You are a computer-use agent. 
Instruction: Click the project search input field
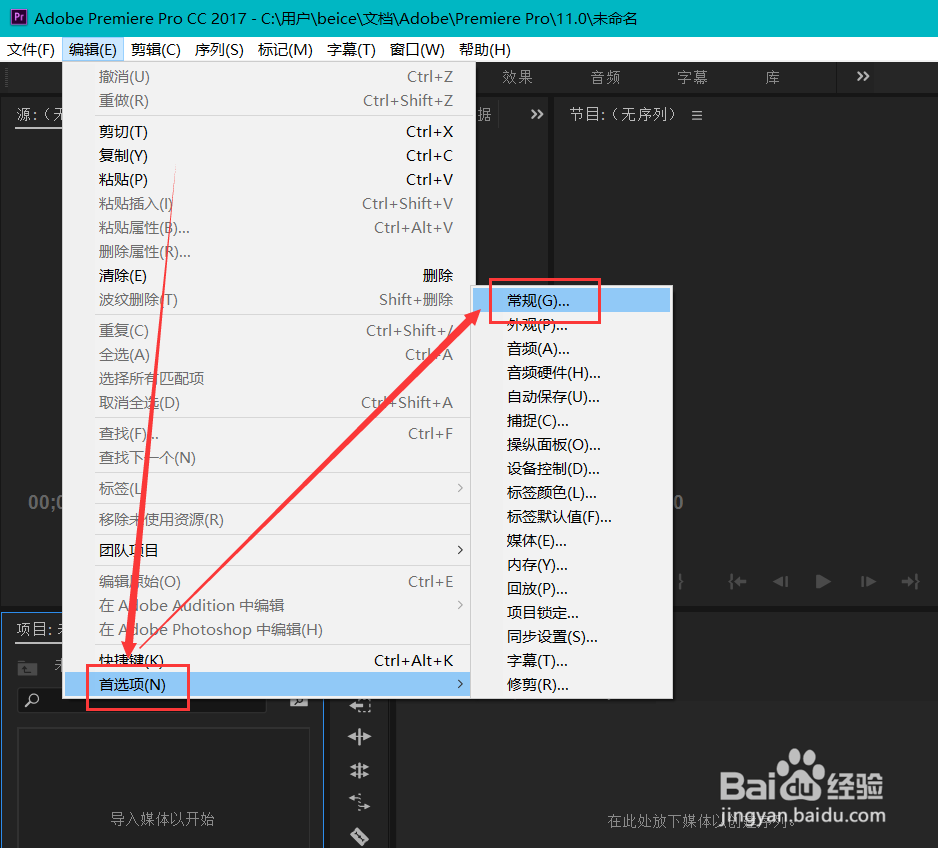click(x=142, y=700)
